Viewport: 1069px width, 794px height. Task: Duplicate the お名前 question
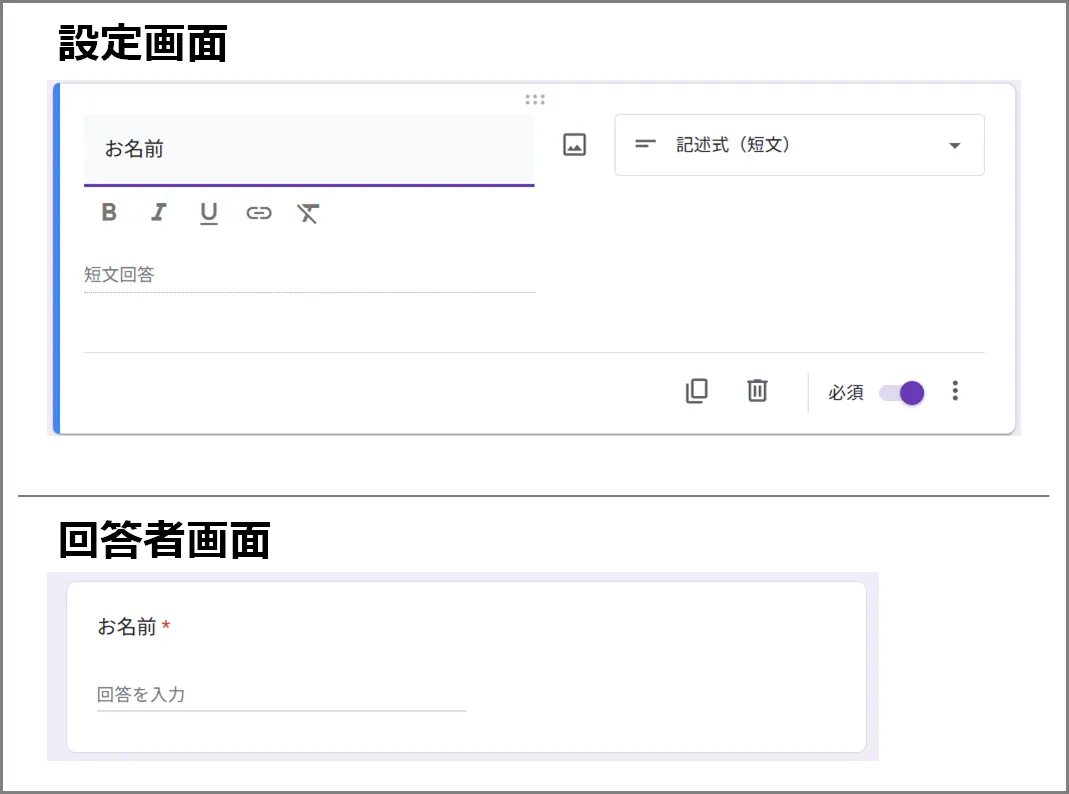click(697, 391)
